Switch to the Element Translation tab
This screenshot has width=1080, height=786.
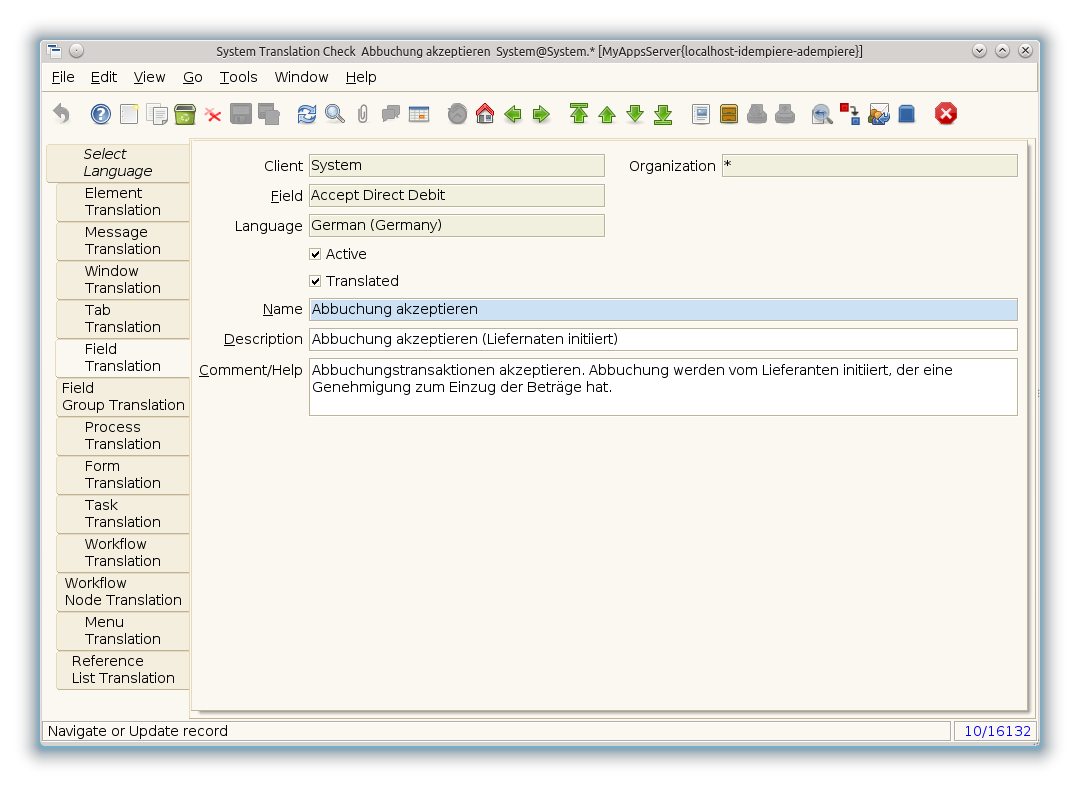(122, 202)
